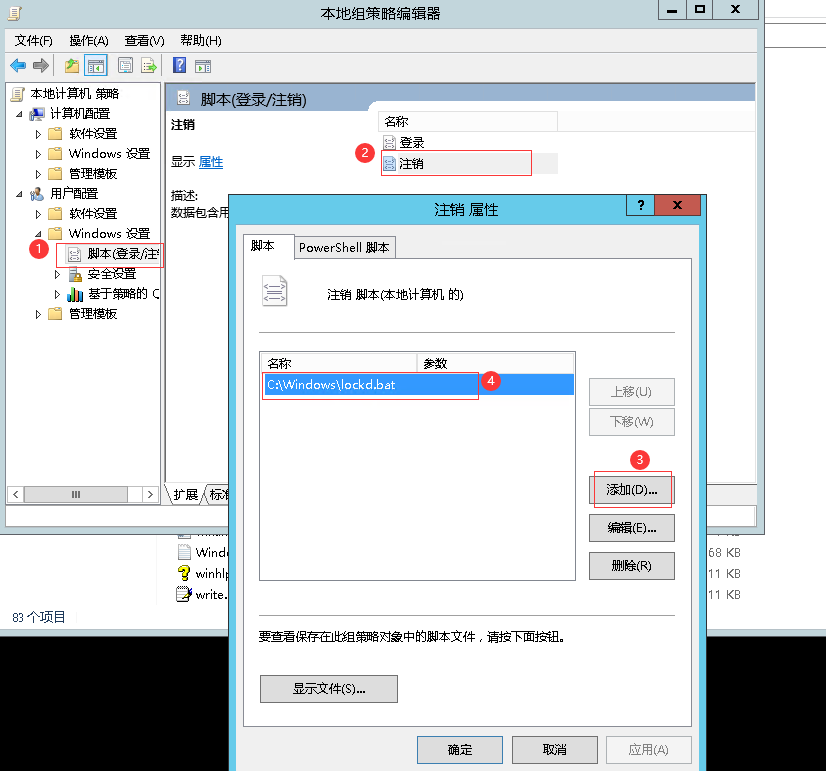The height and width of the screenshot is (771, 826).
Task: Open the 操作(A) menu
Action: click(88, 40)
